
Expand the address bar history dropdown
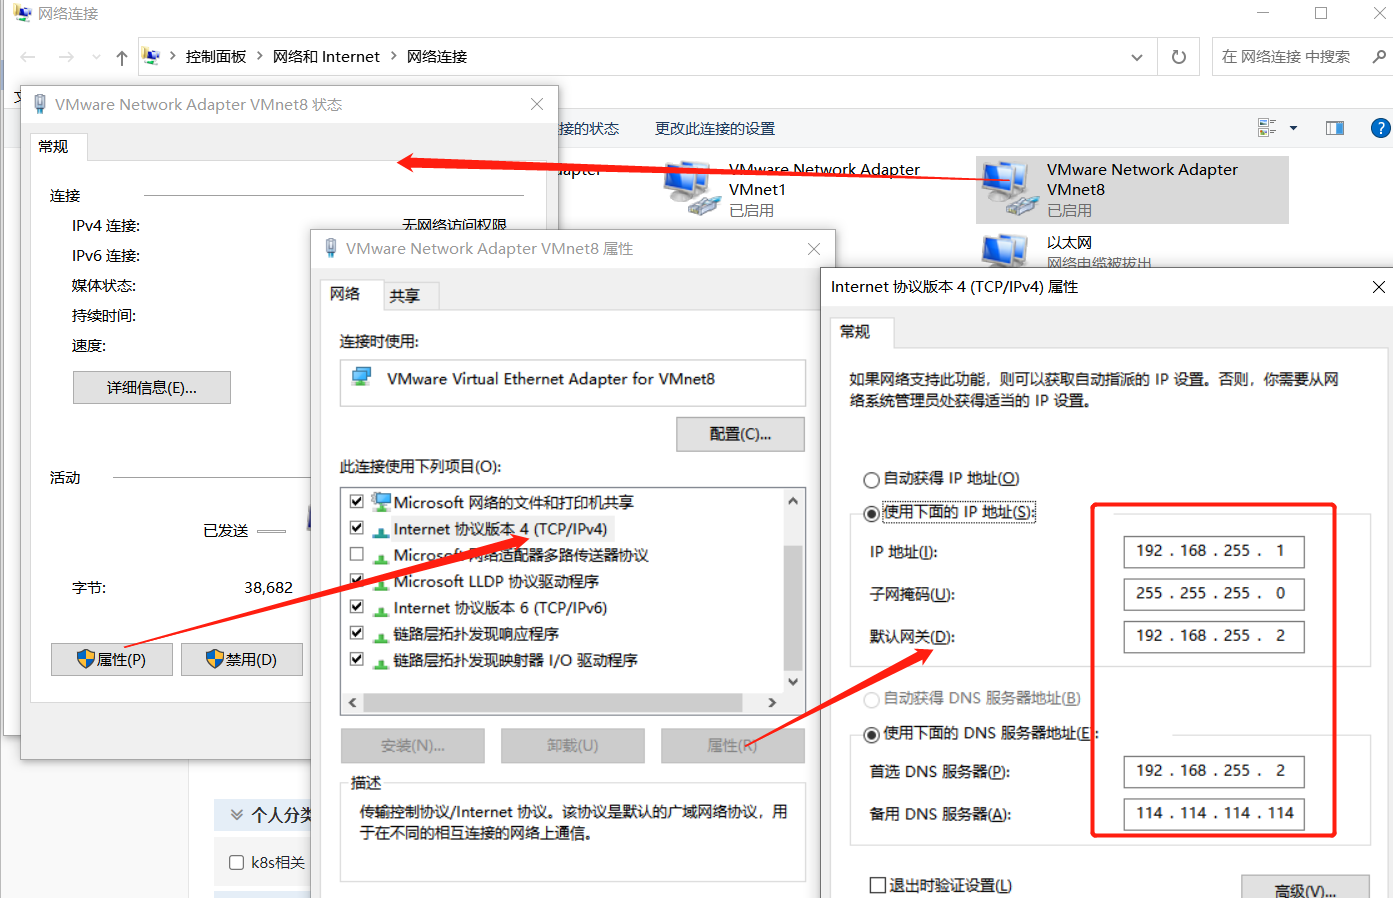click(1137, 57)
